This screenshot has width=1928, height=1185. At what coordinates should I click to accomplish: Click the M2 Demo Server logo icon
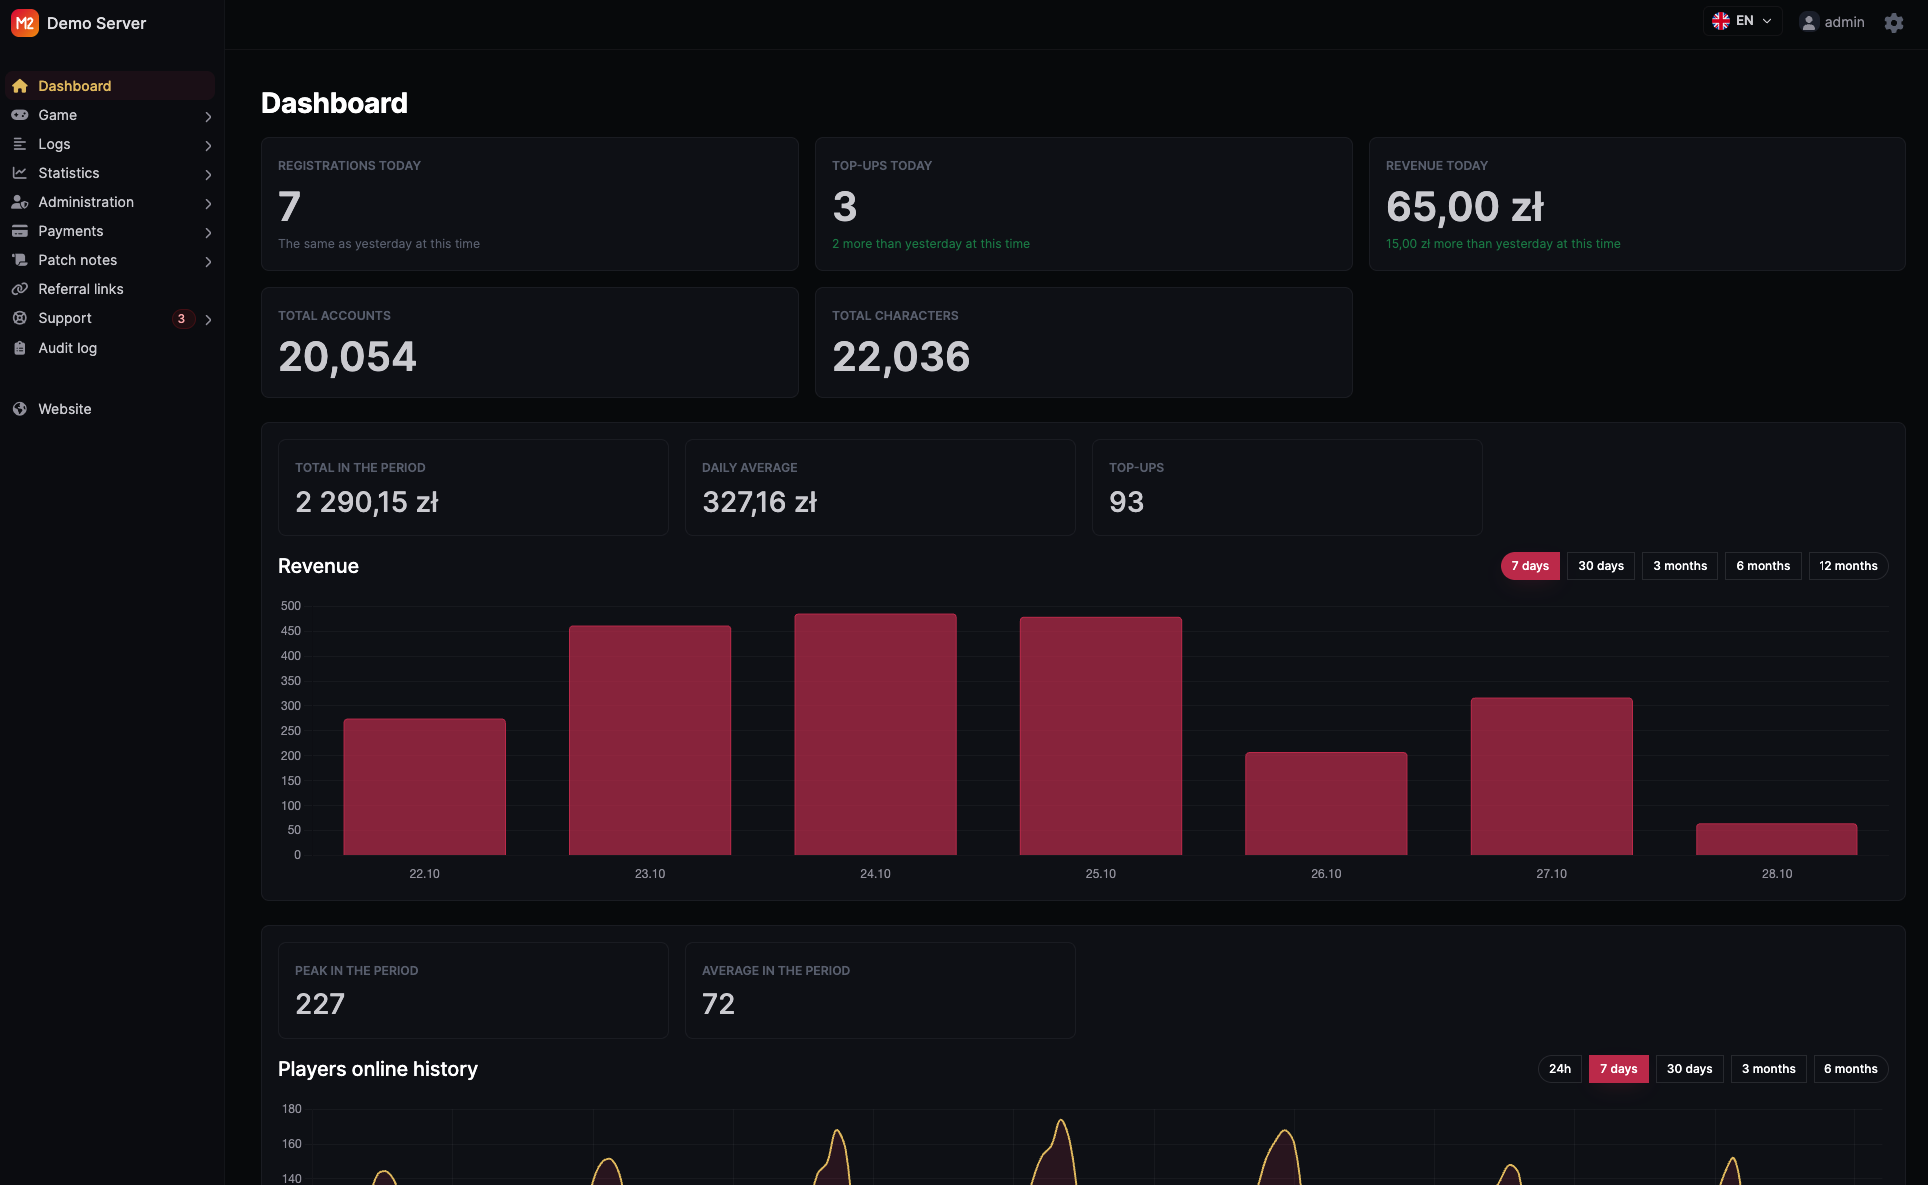(x=24, y=23)
